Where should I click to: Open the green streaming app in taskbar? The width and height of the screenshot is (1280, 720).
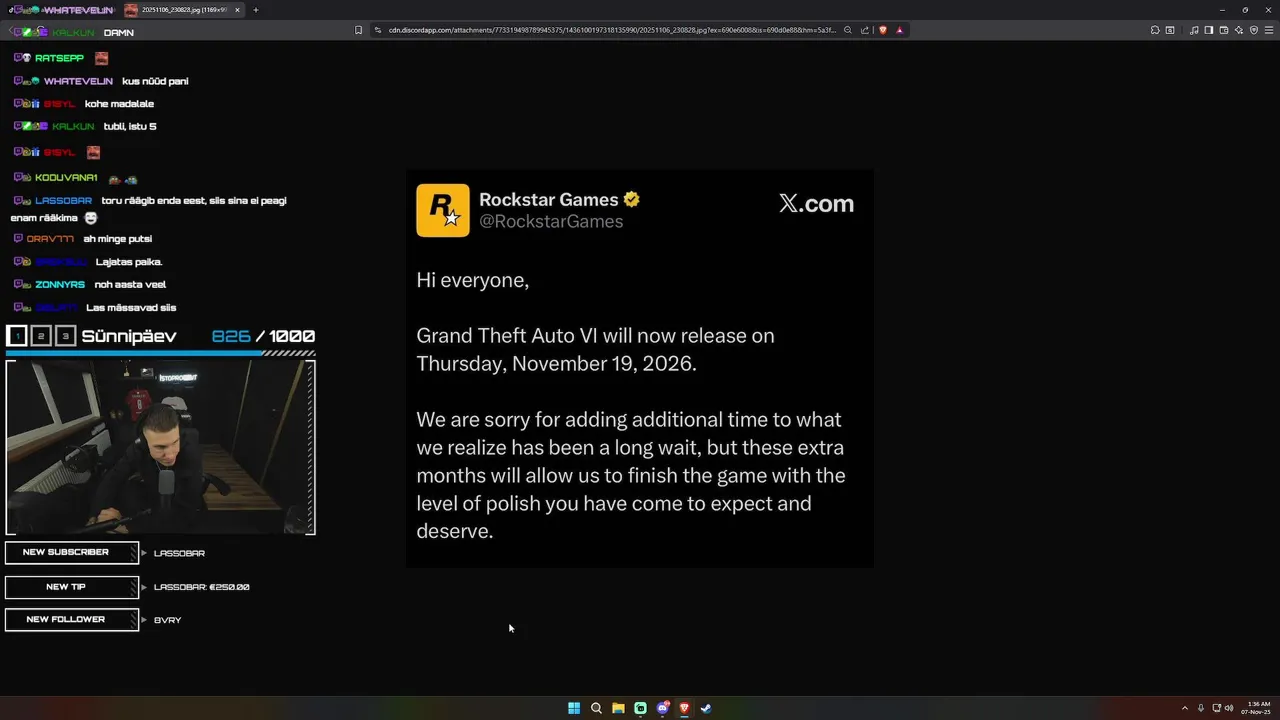640,708
